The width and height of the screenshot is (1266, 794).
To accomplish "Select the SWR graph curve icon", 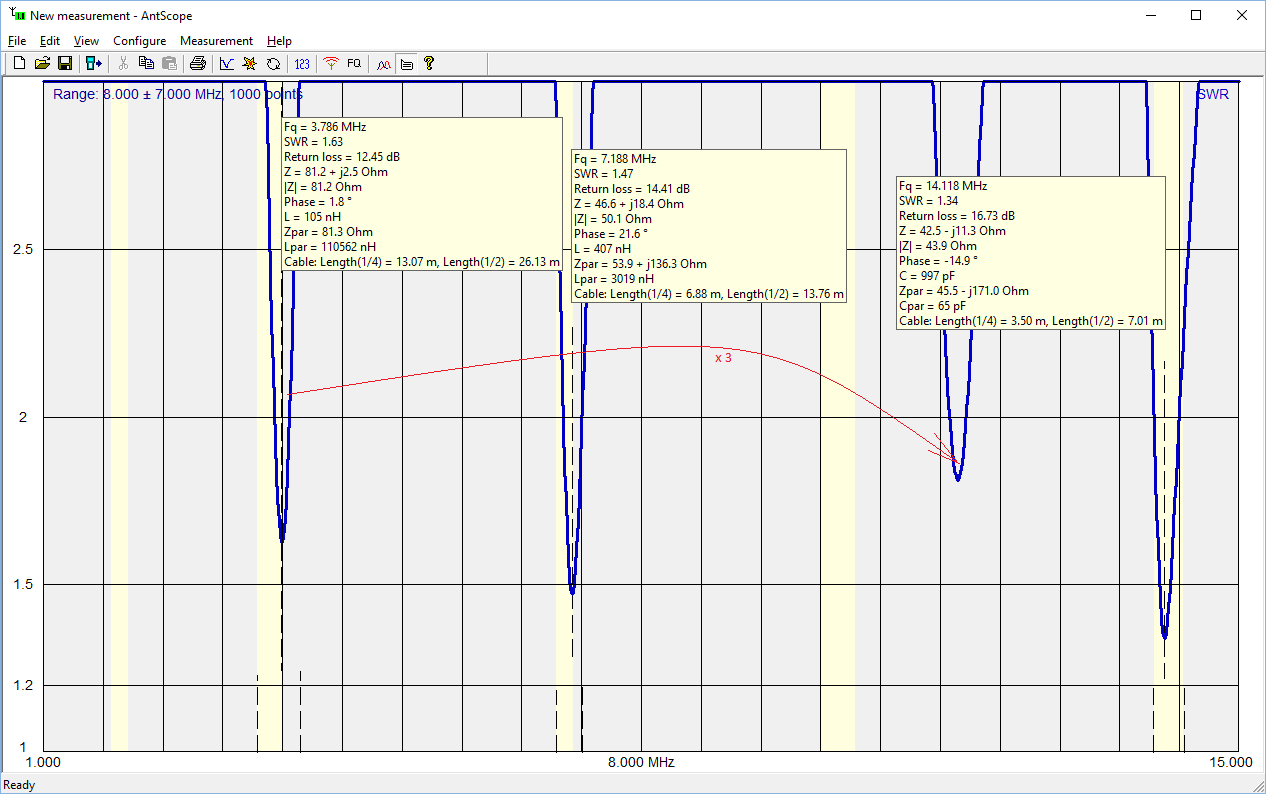I will click(227, 64).
